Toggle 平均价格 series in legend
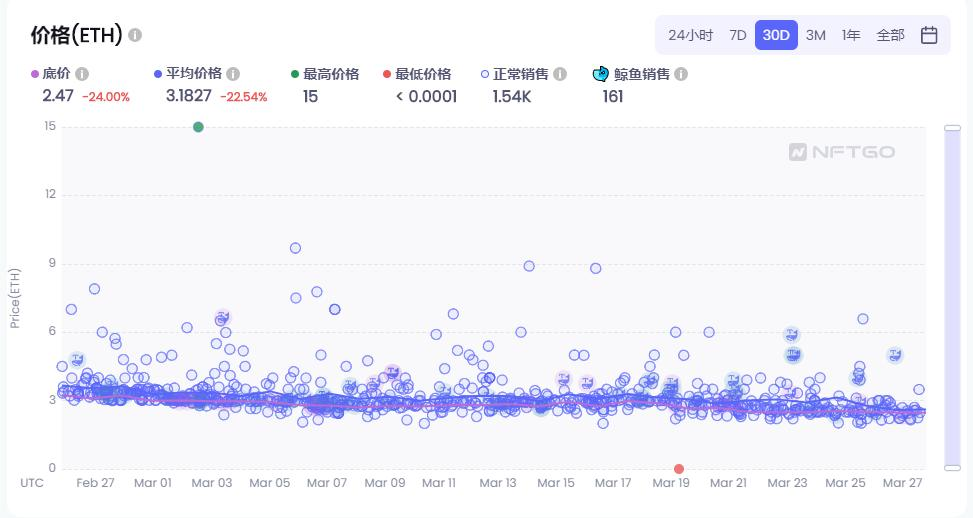This screenshot has width=973, height=518. pos(188,74)
